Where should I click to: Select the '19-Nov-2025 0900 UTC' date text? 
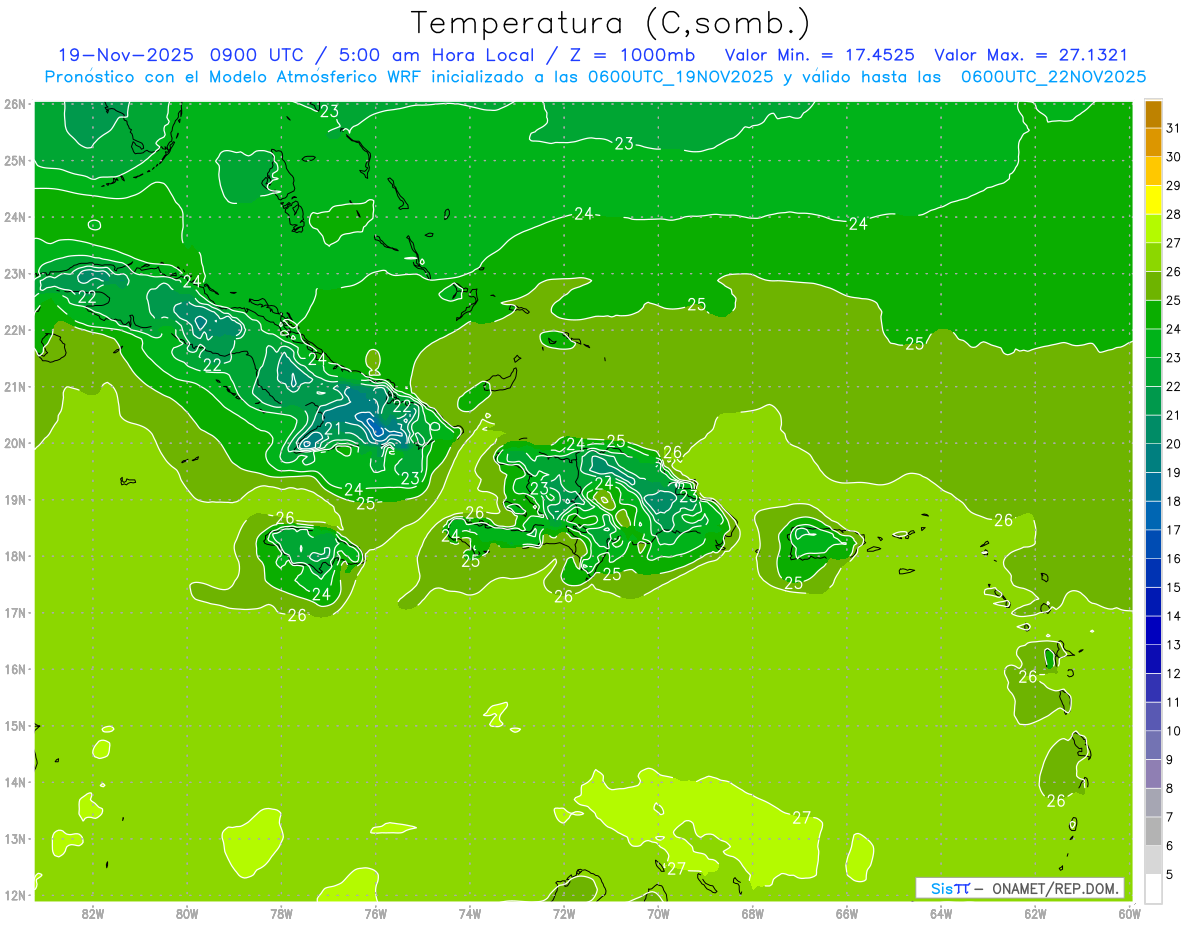coord(181,55)
